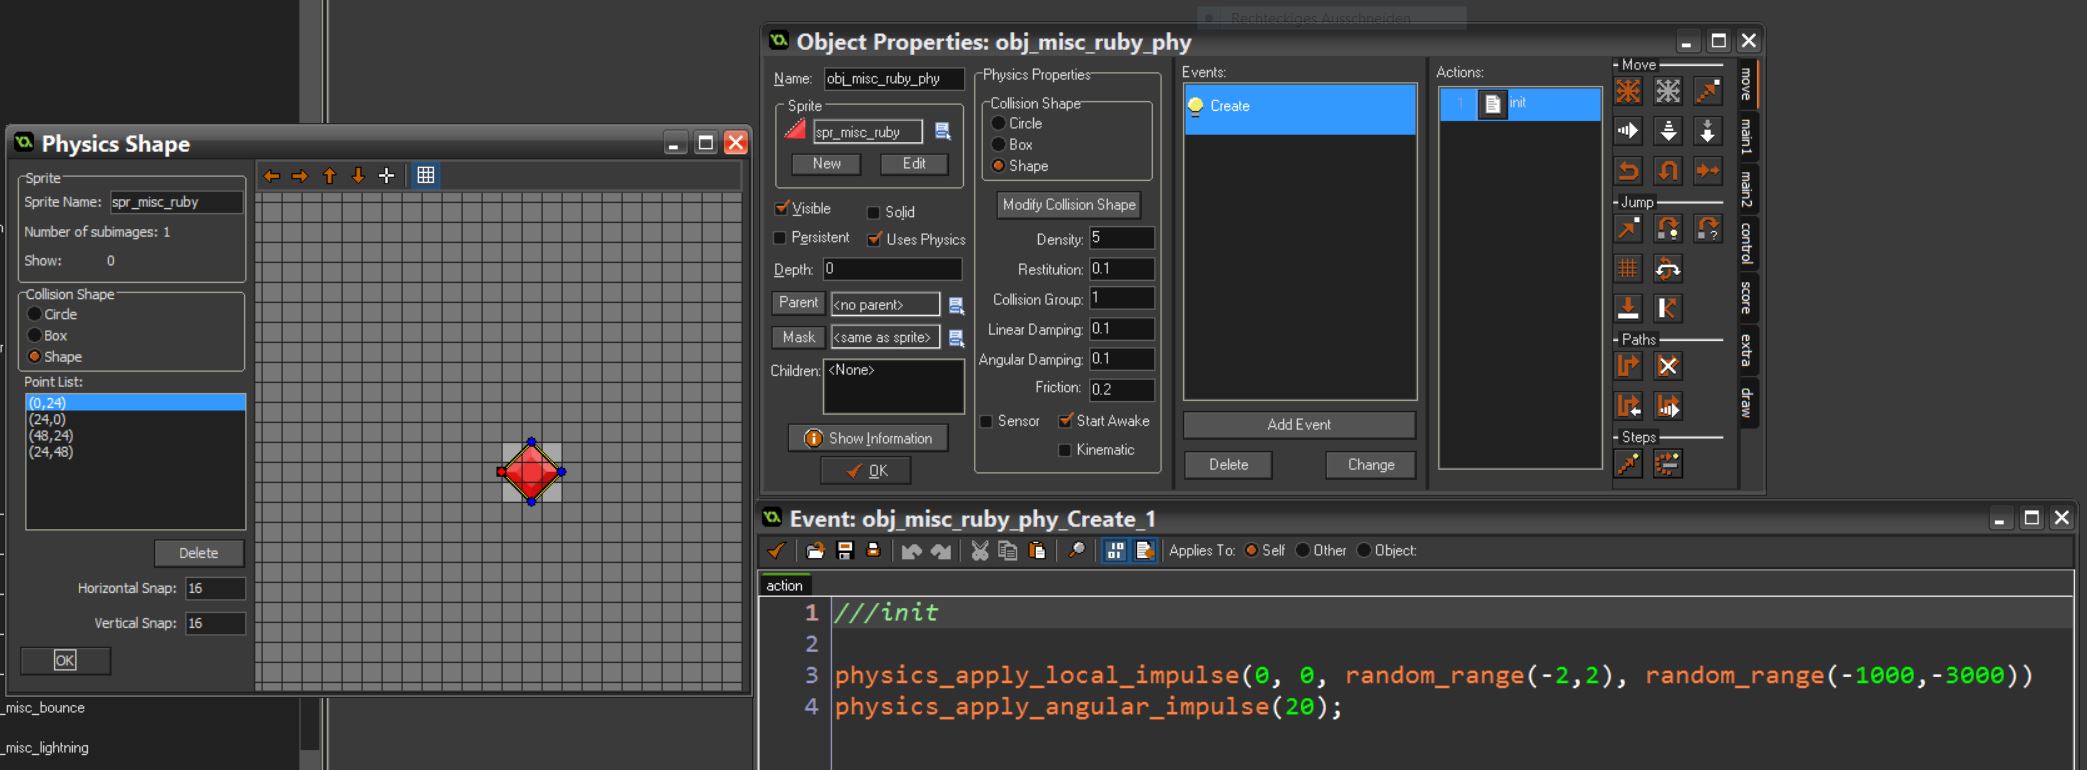Select Box collision shape in Physics Shape window
The height and width of the screenshot is (770, 2087).
(x=35, y=336)
